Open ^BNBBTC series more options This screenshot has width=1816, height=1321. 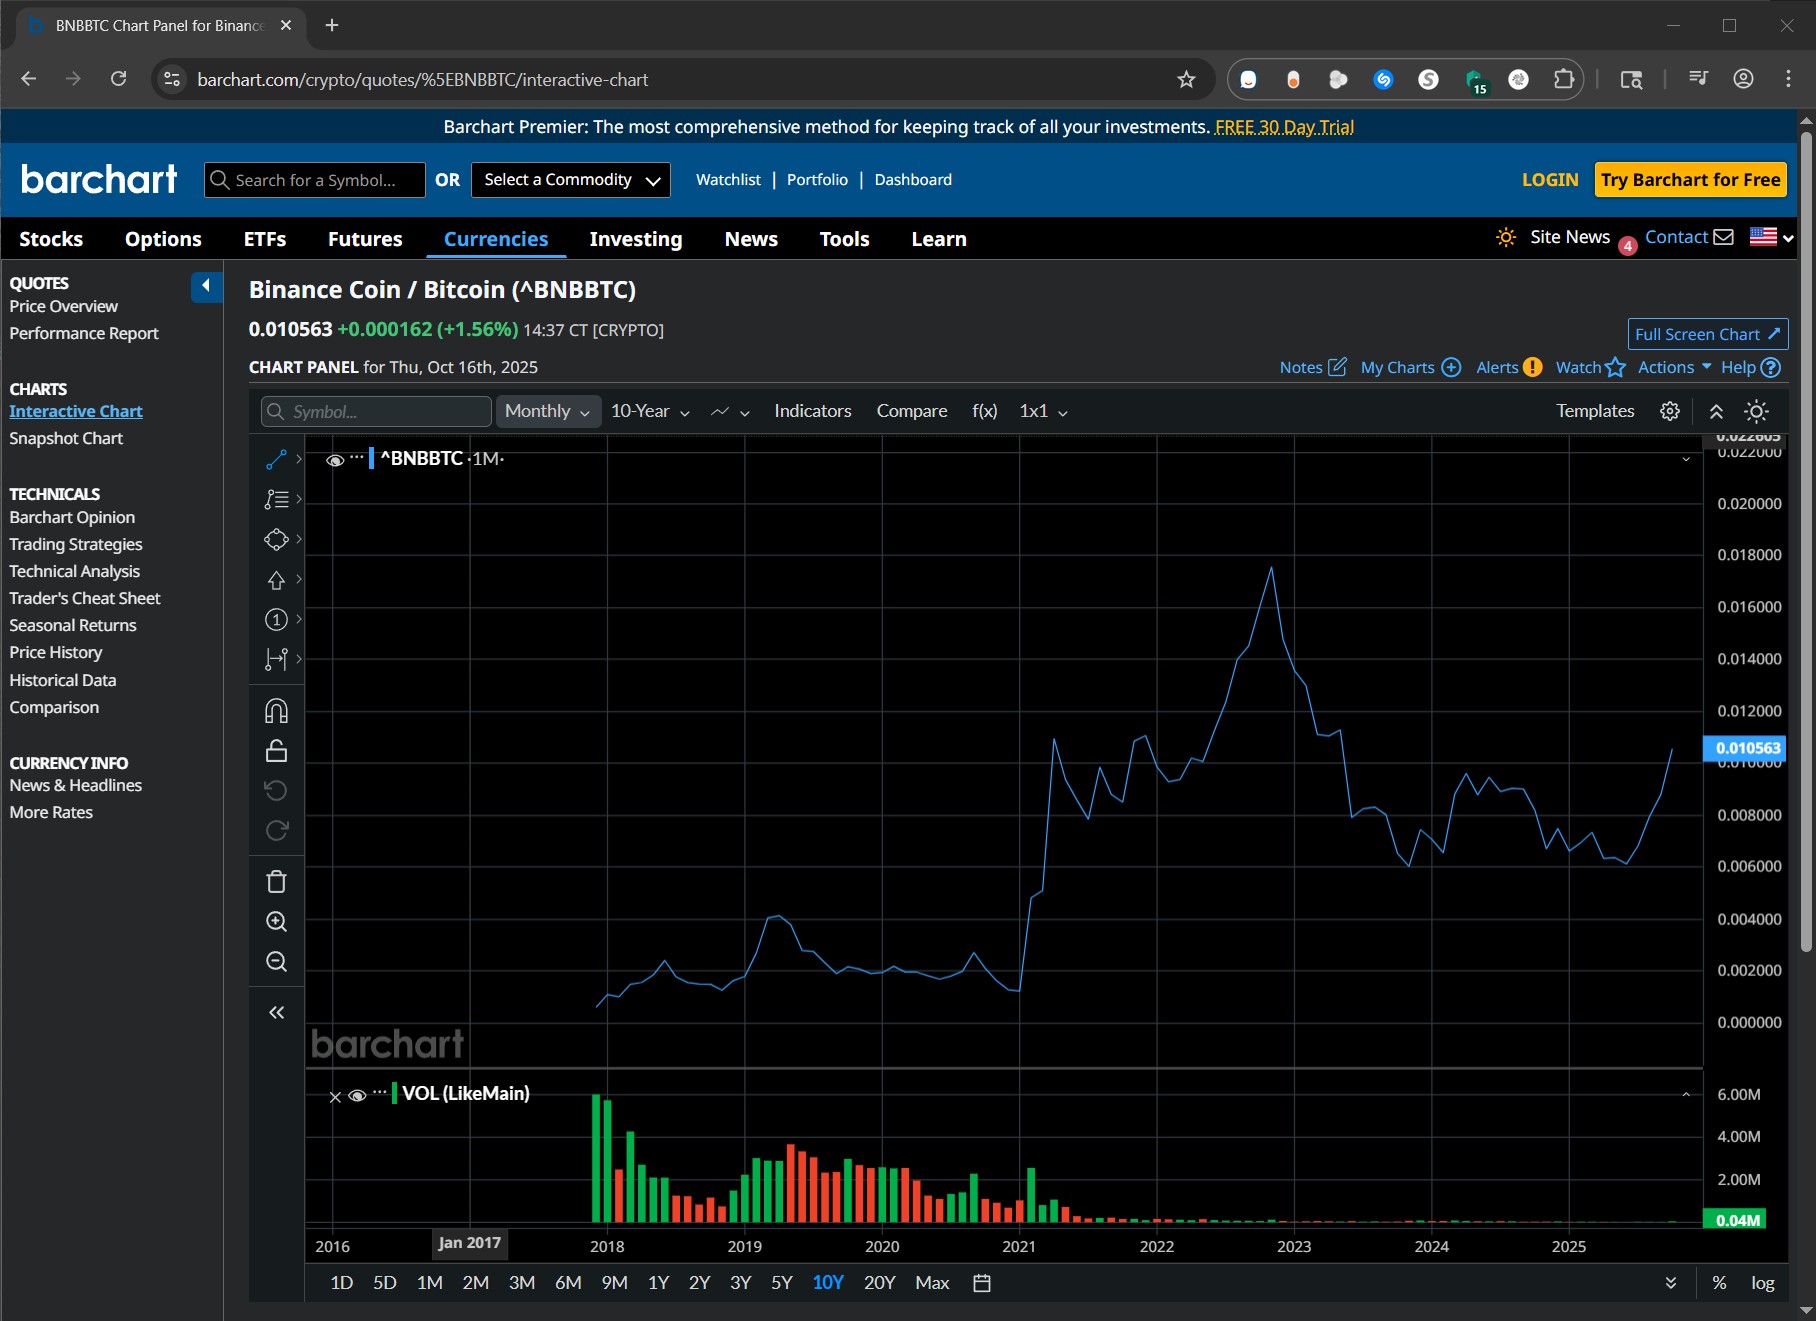point(357,457)
